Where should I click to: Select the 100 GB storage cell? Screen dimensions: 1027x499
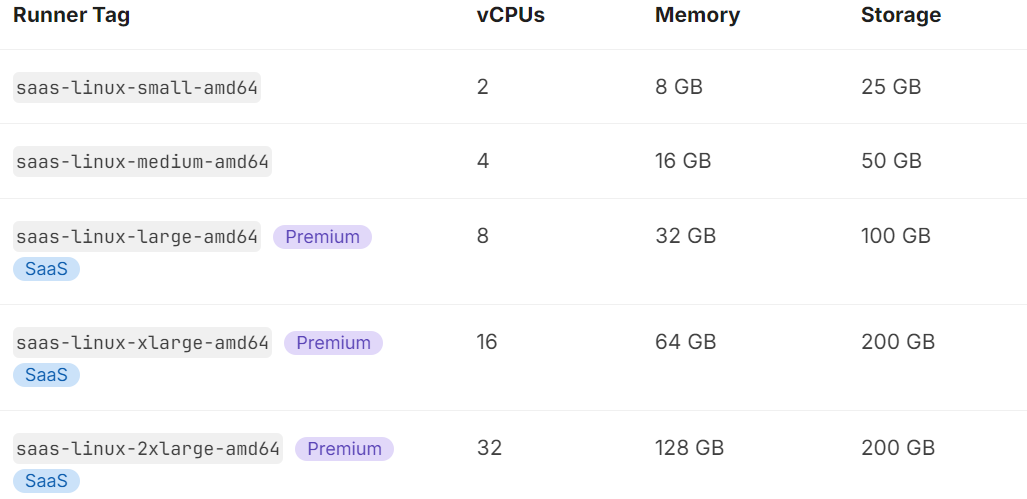tap(896, 236)
